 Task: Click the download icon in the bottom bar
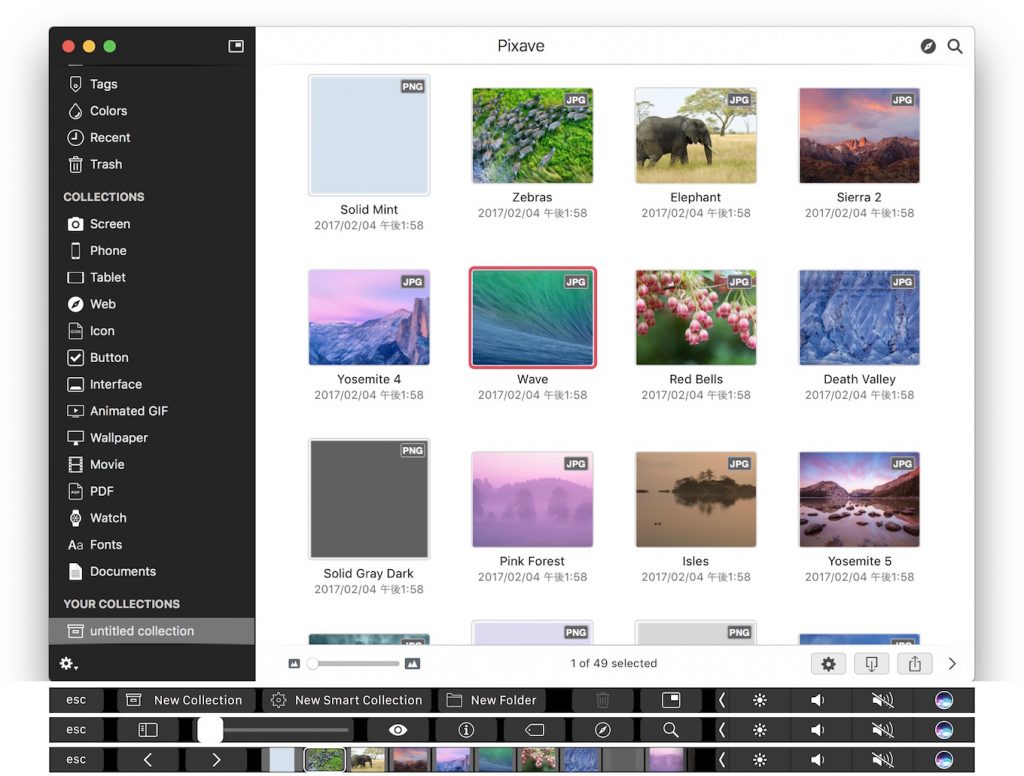872,663
